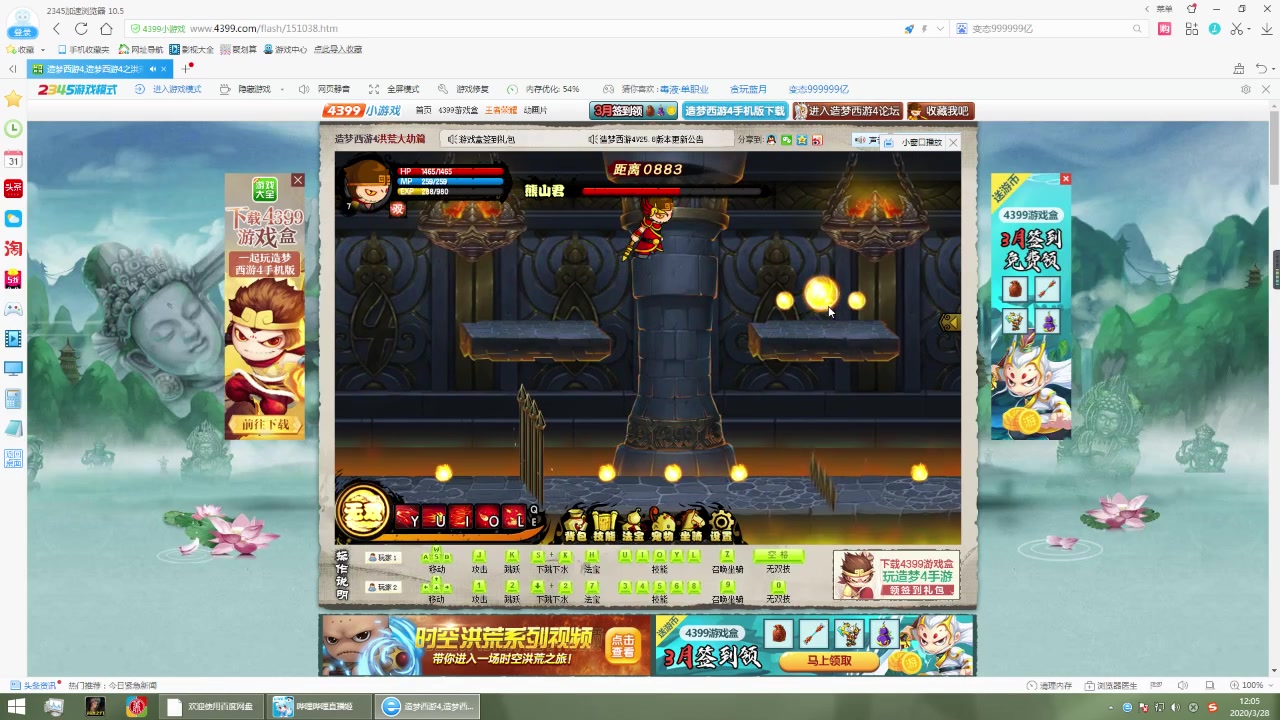The height and width of the screenshot is (720, 1280).
Task: Activate the 无双 round skill emblem
Action: 363,512
